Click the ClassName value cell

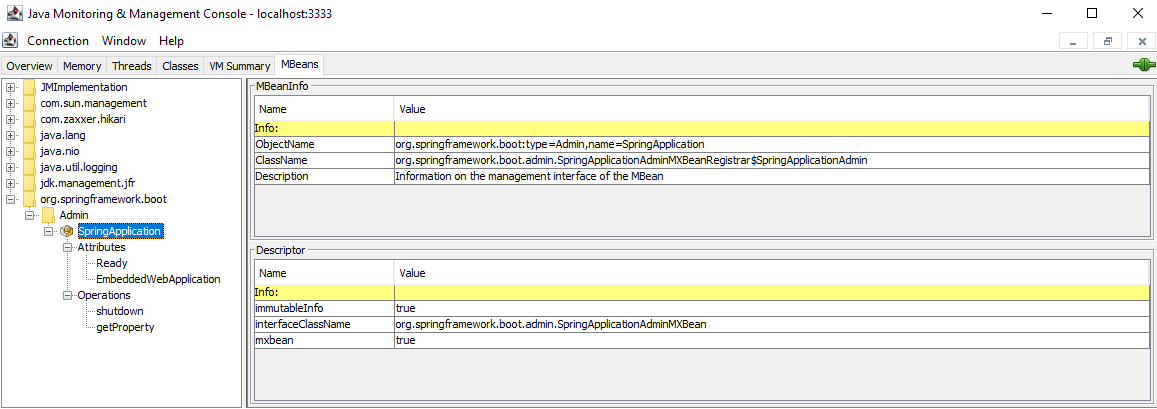[772, 160]
